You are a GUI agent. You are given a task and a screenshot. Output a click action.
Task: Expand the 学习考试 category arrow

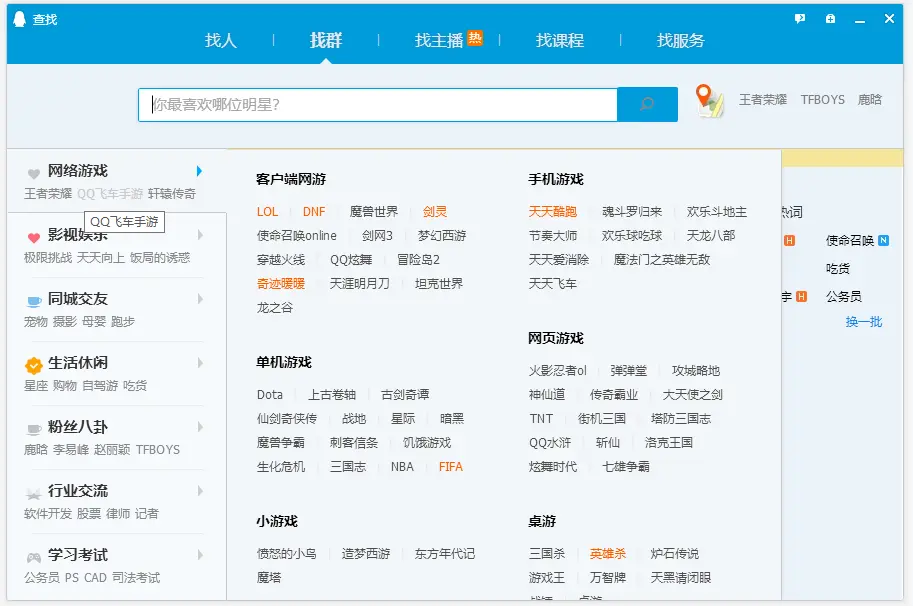pos(200,555)
